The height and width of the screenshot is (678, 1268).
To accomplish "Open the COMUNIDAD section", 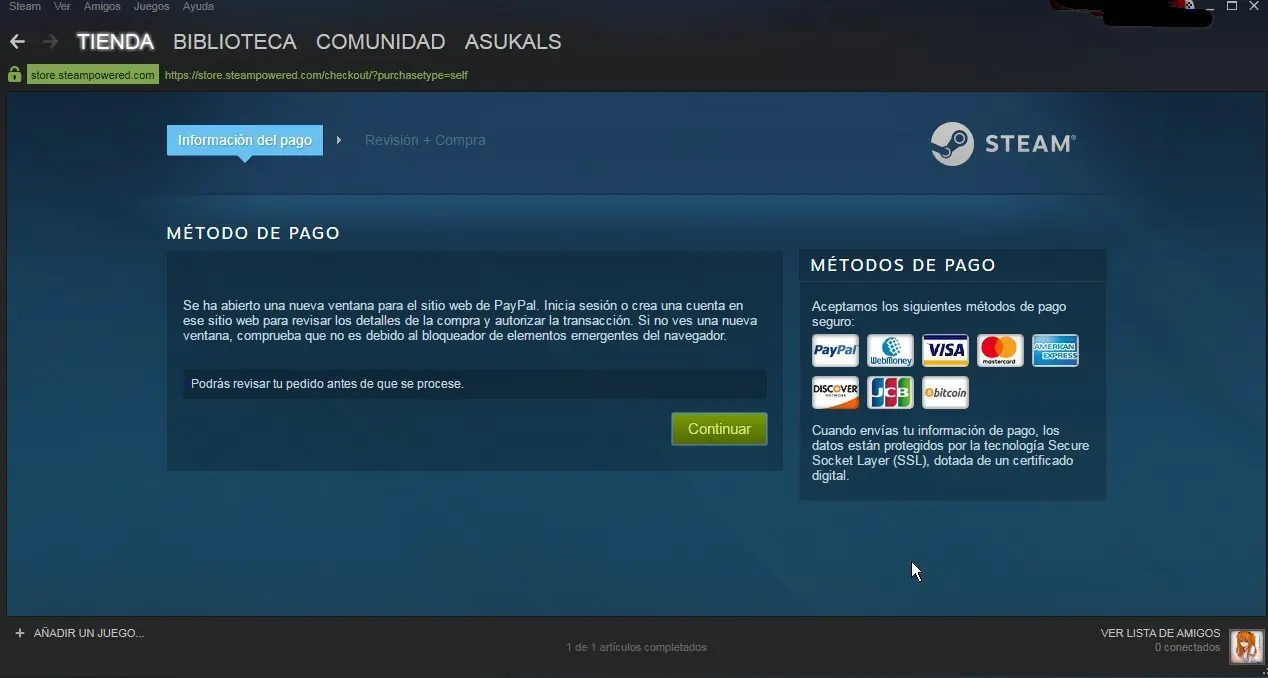I will (380, 41).
